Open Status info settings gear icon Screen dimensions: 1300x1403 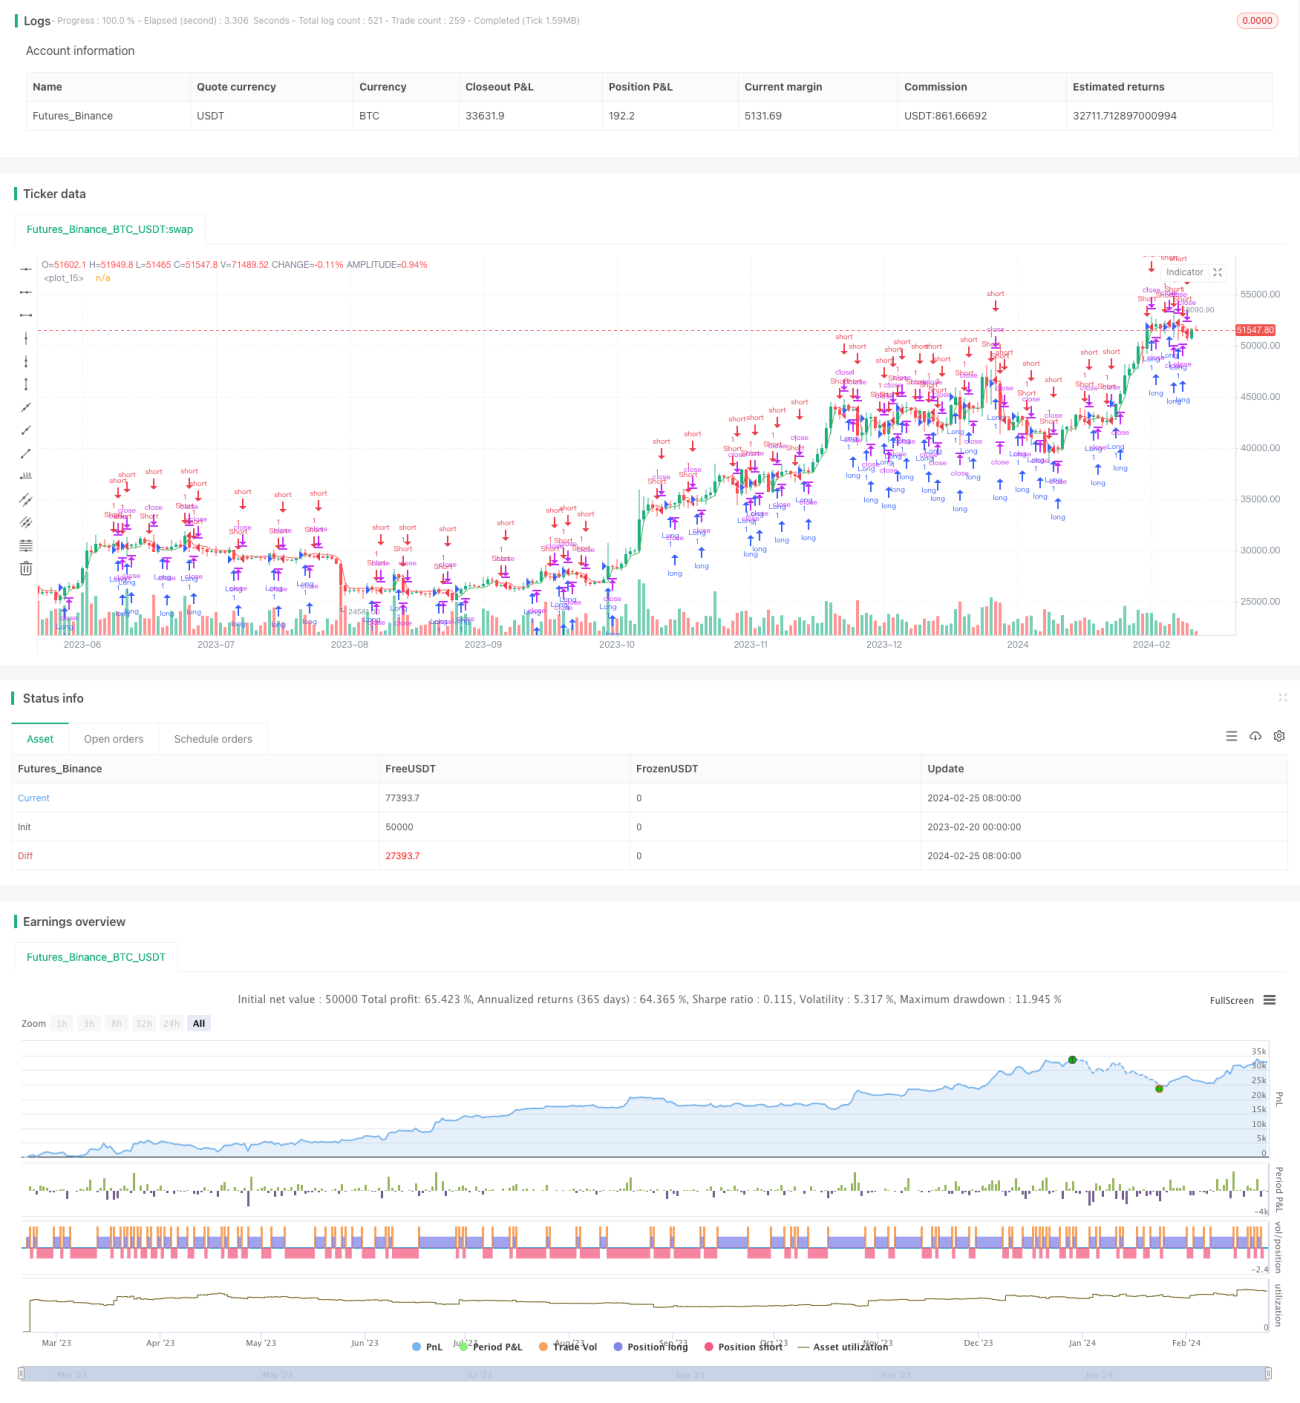point(1279,736)
